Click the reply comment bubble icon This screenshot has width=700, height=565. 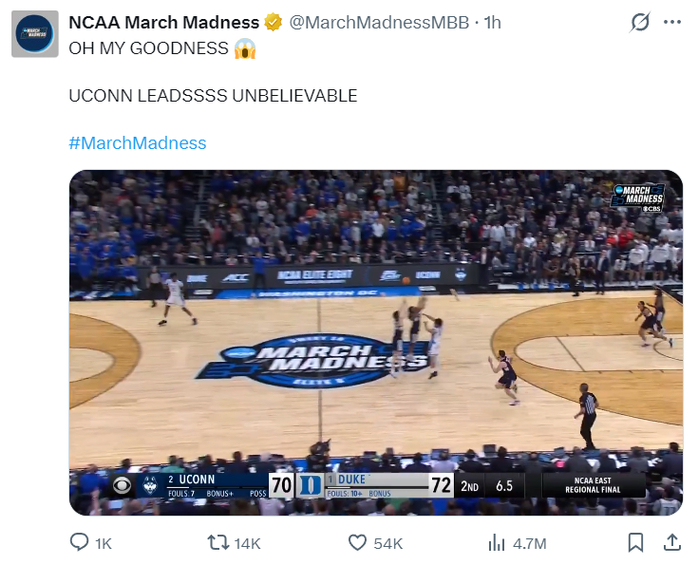79,543
